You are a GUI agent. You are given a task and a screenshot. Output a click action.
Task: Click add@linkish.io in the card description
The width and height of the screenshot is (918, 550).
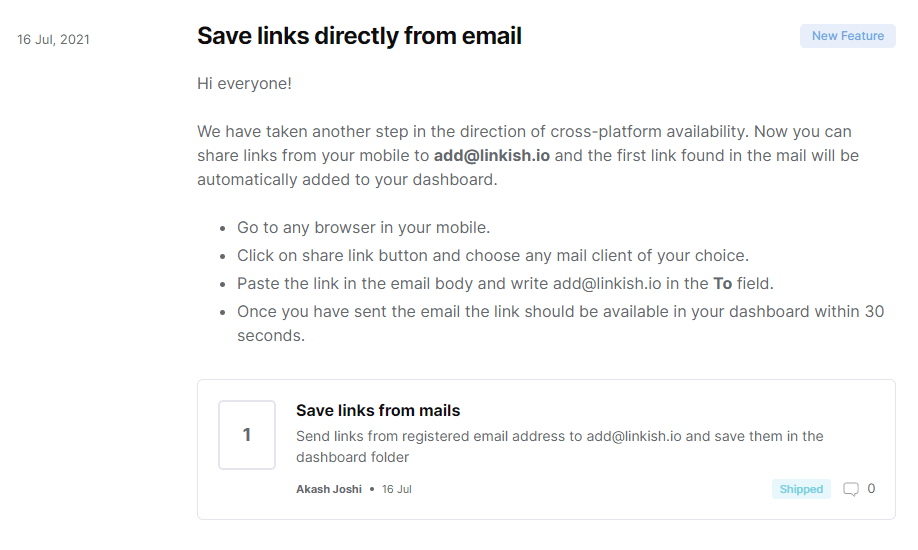click(x=634, y=436)
